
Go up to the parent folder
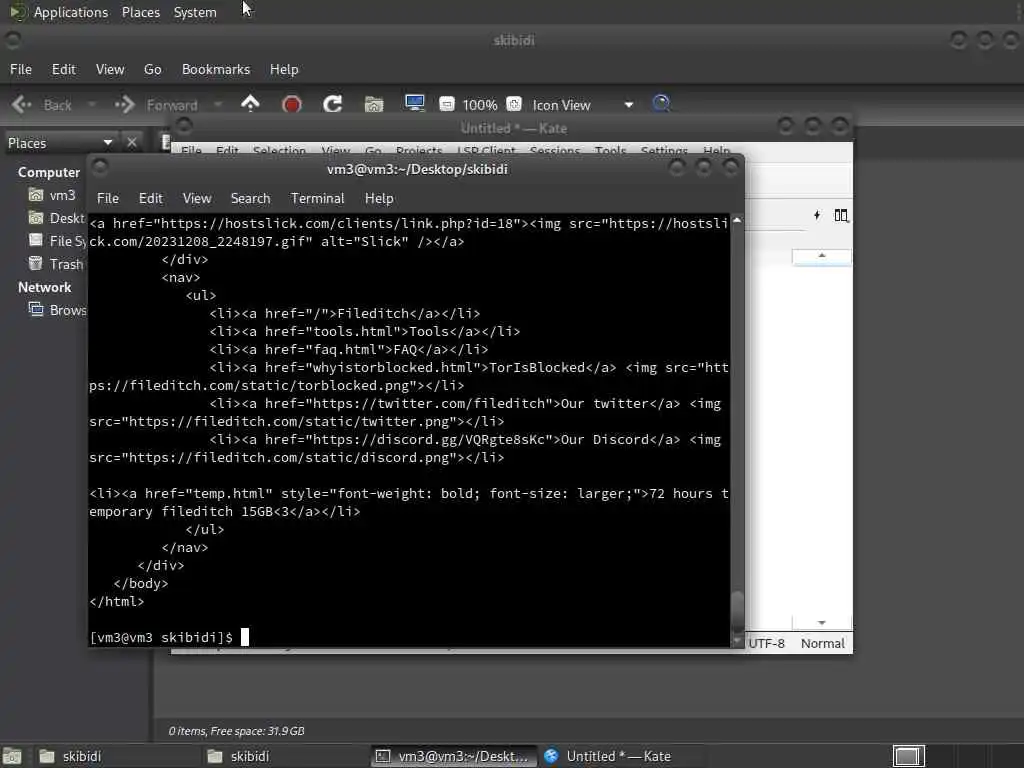tap(250, 104)
